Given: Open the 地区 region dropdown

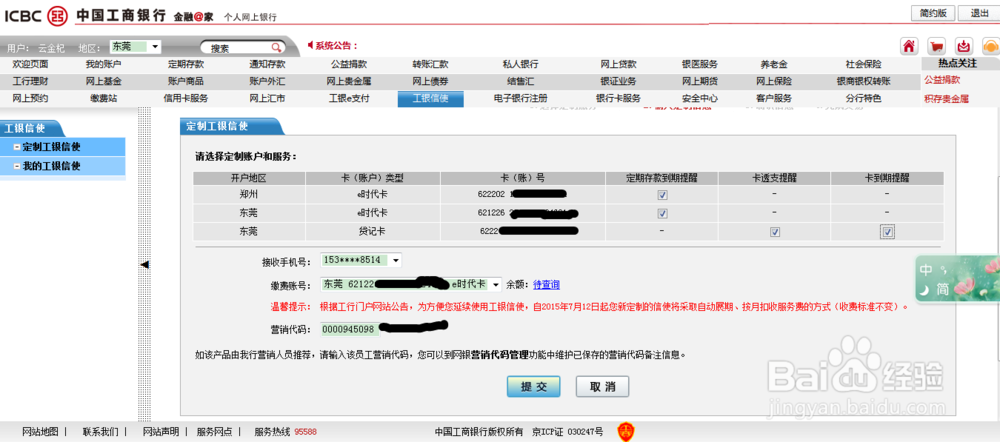Looking at the screenshot, I should [155, 47].
